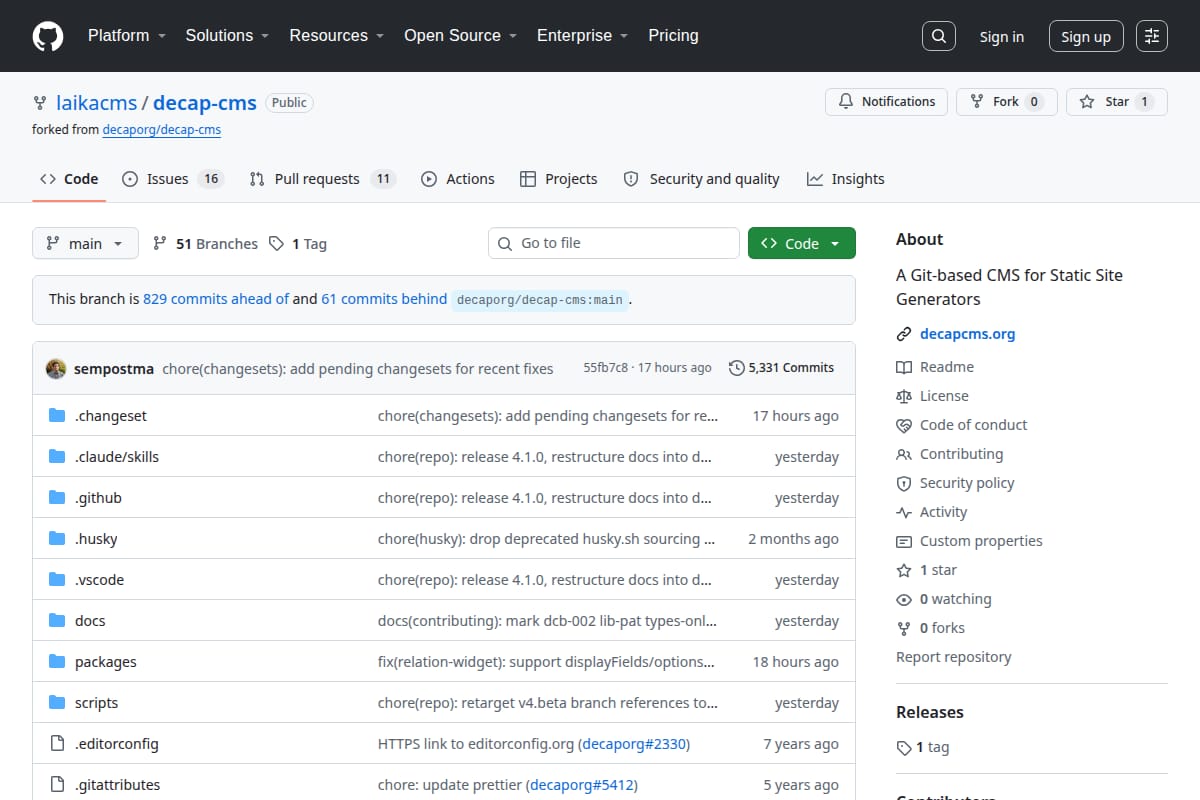
Task: Open the decaporg/decap-cms fork source link
Action: [x=162, y=130]
